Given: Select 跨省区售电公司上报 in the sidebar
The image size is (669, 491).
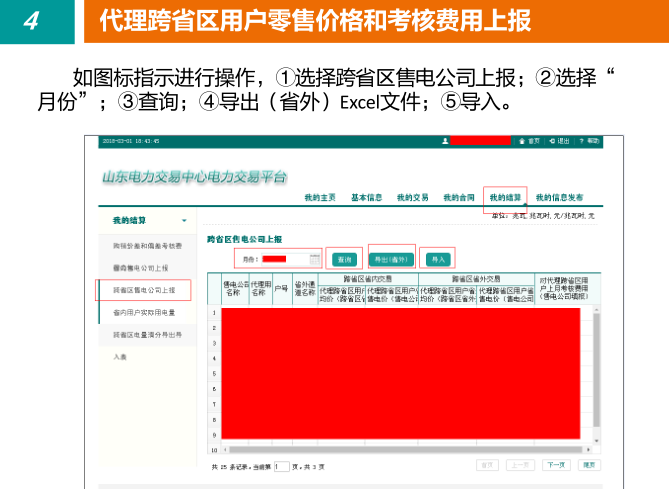Looking at the screenshot, I should (x=143, y=290).
